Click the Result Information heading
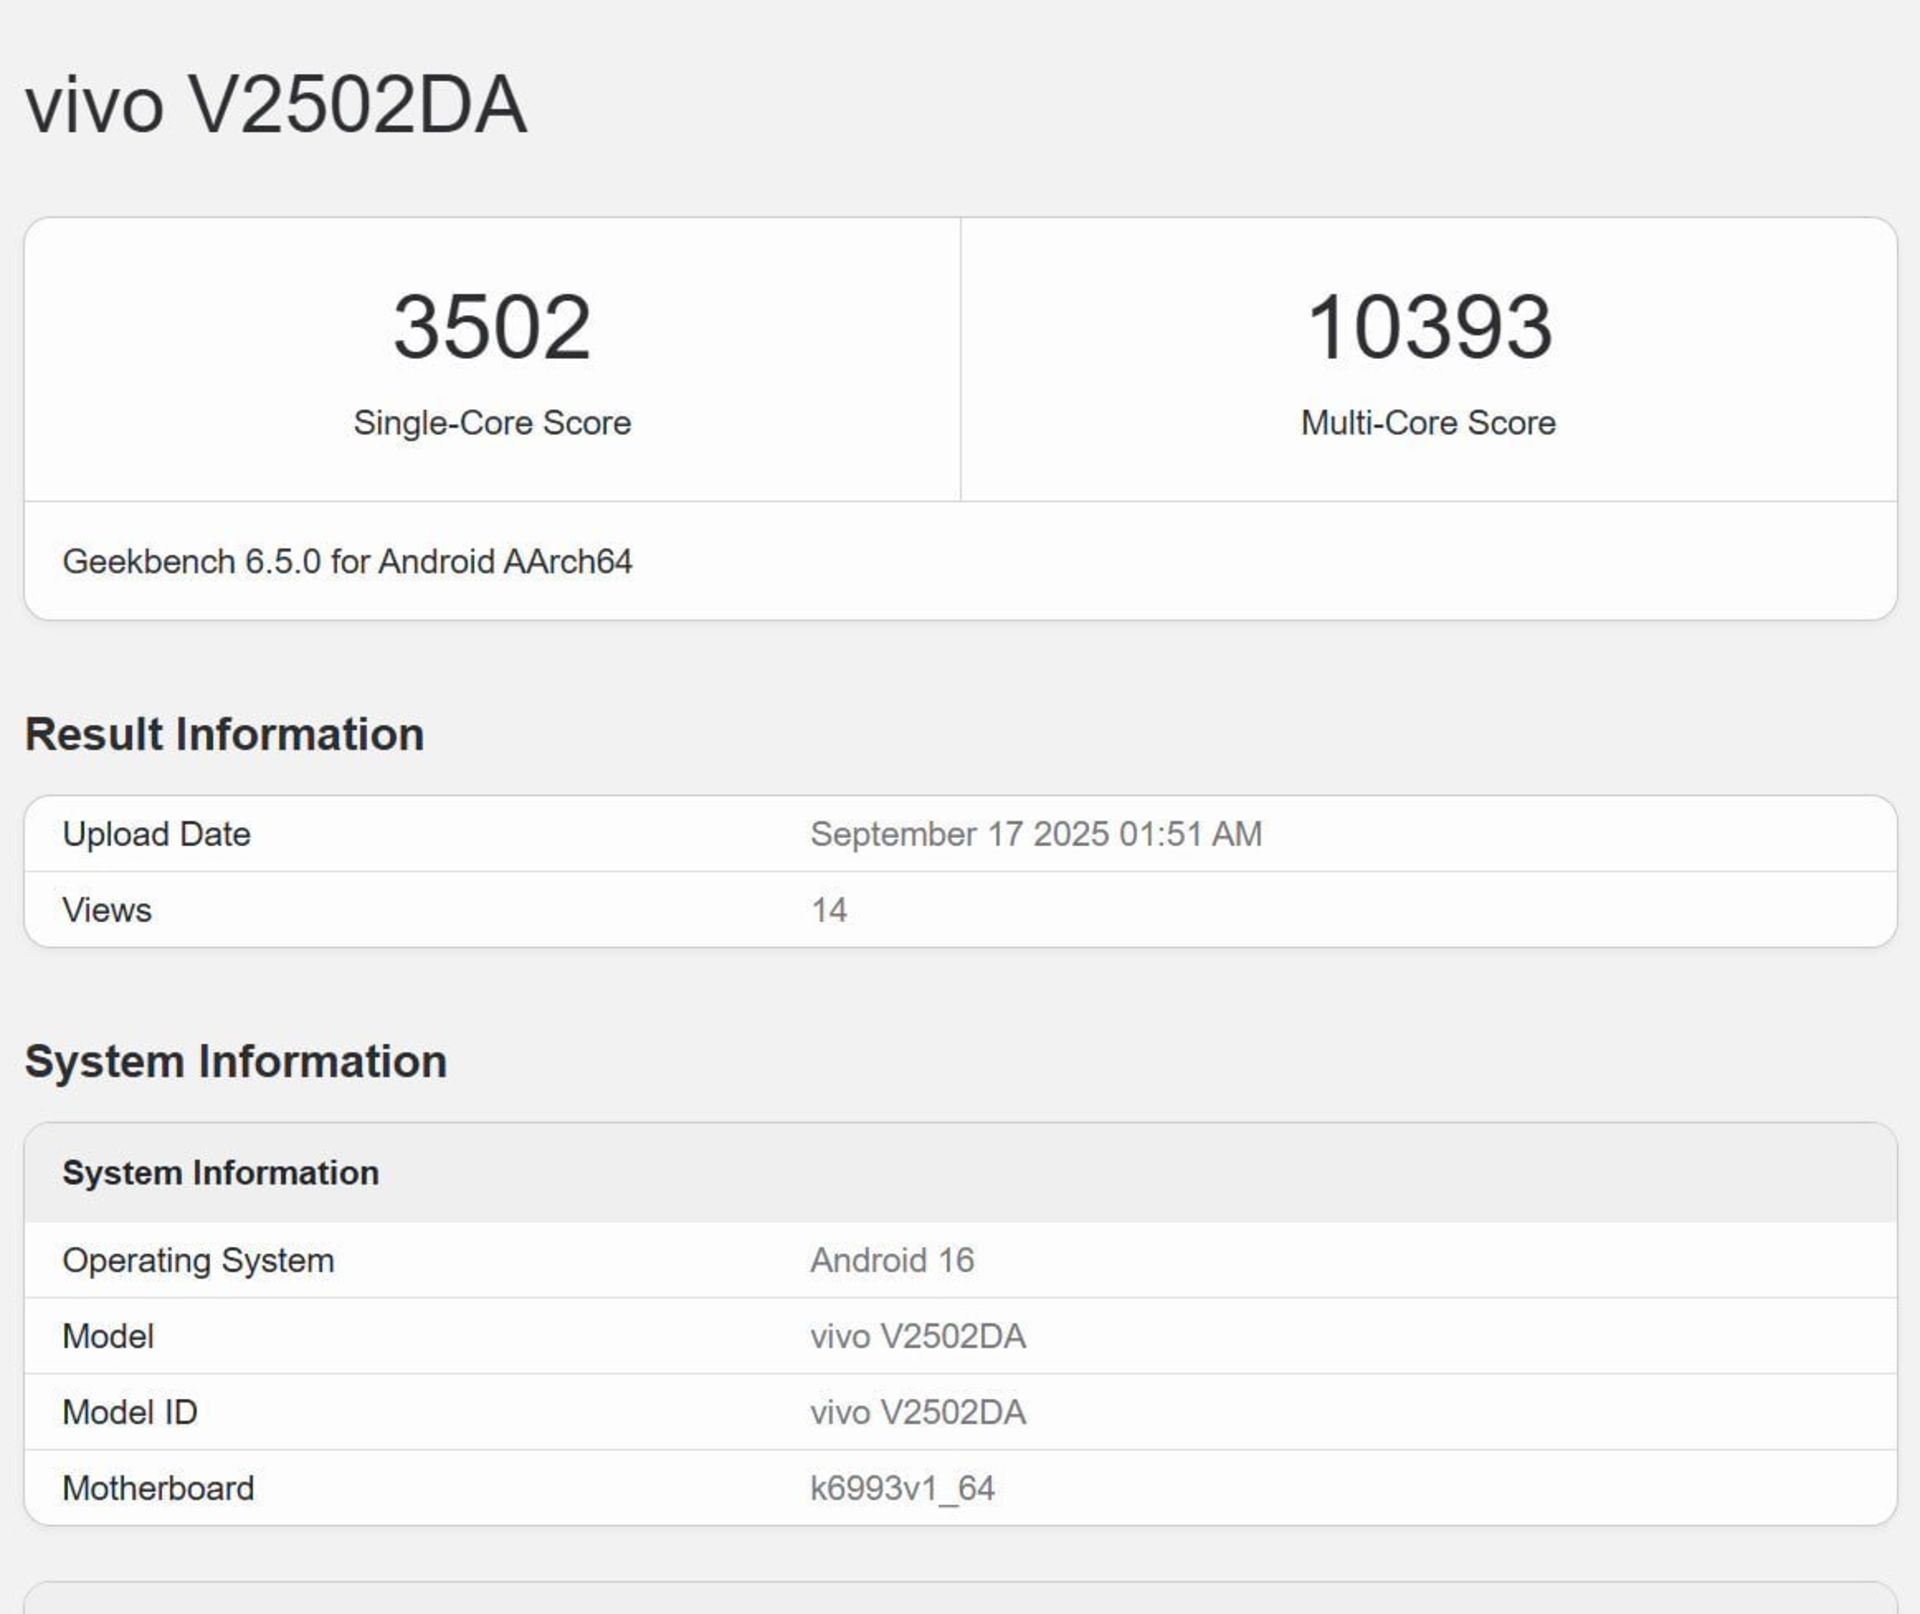 coord(224,734)
